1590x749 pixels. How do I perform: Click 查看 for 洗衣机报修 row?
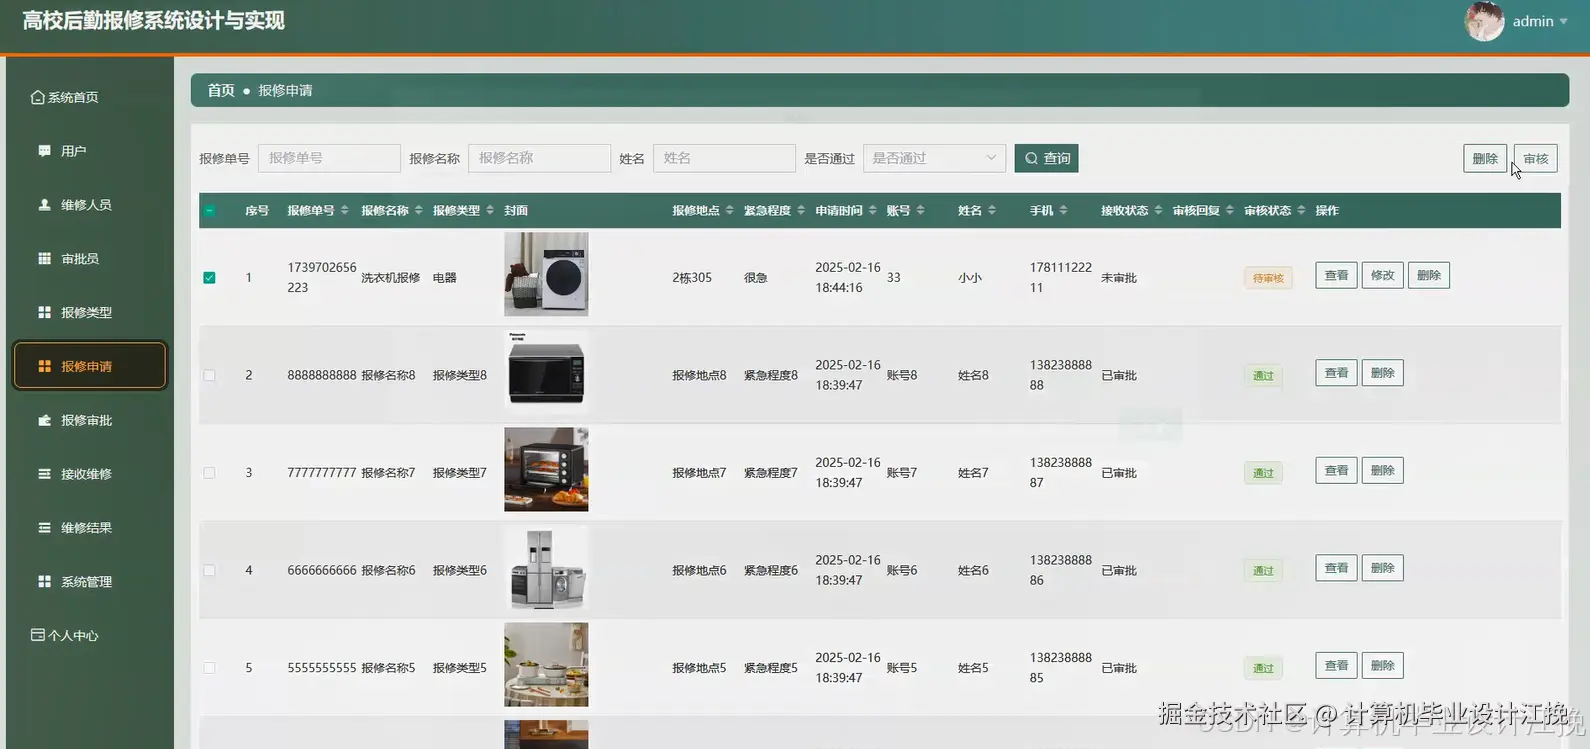[1336, 275]
